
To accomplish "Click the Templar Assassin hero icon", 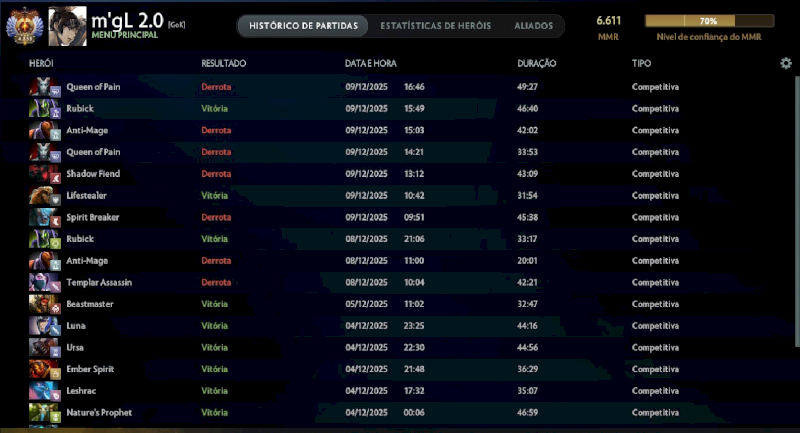I will tap(45, 283).
